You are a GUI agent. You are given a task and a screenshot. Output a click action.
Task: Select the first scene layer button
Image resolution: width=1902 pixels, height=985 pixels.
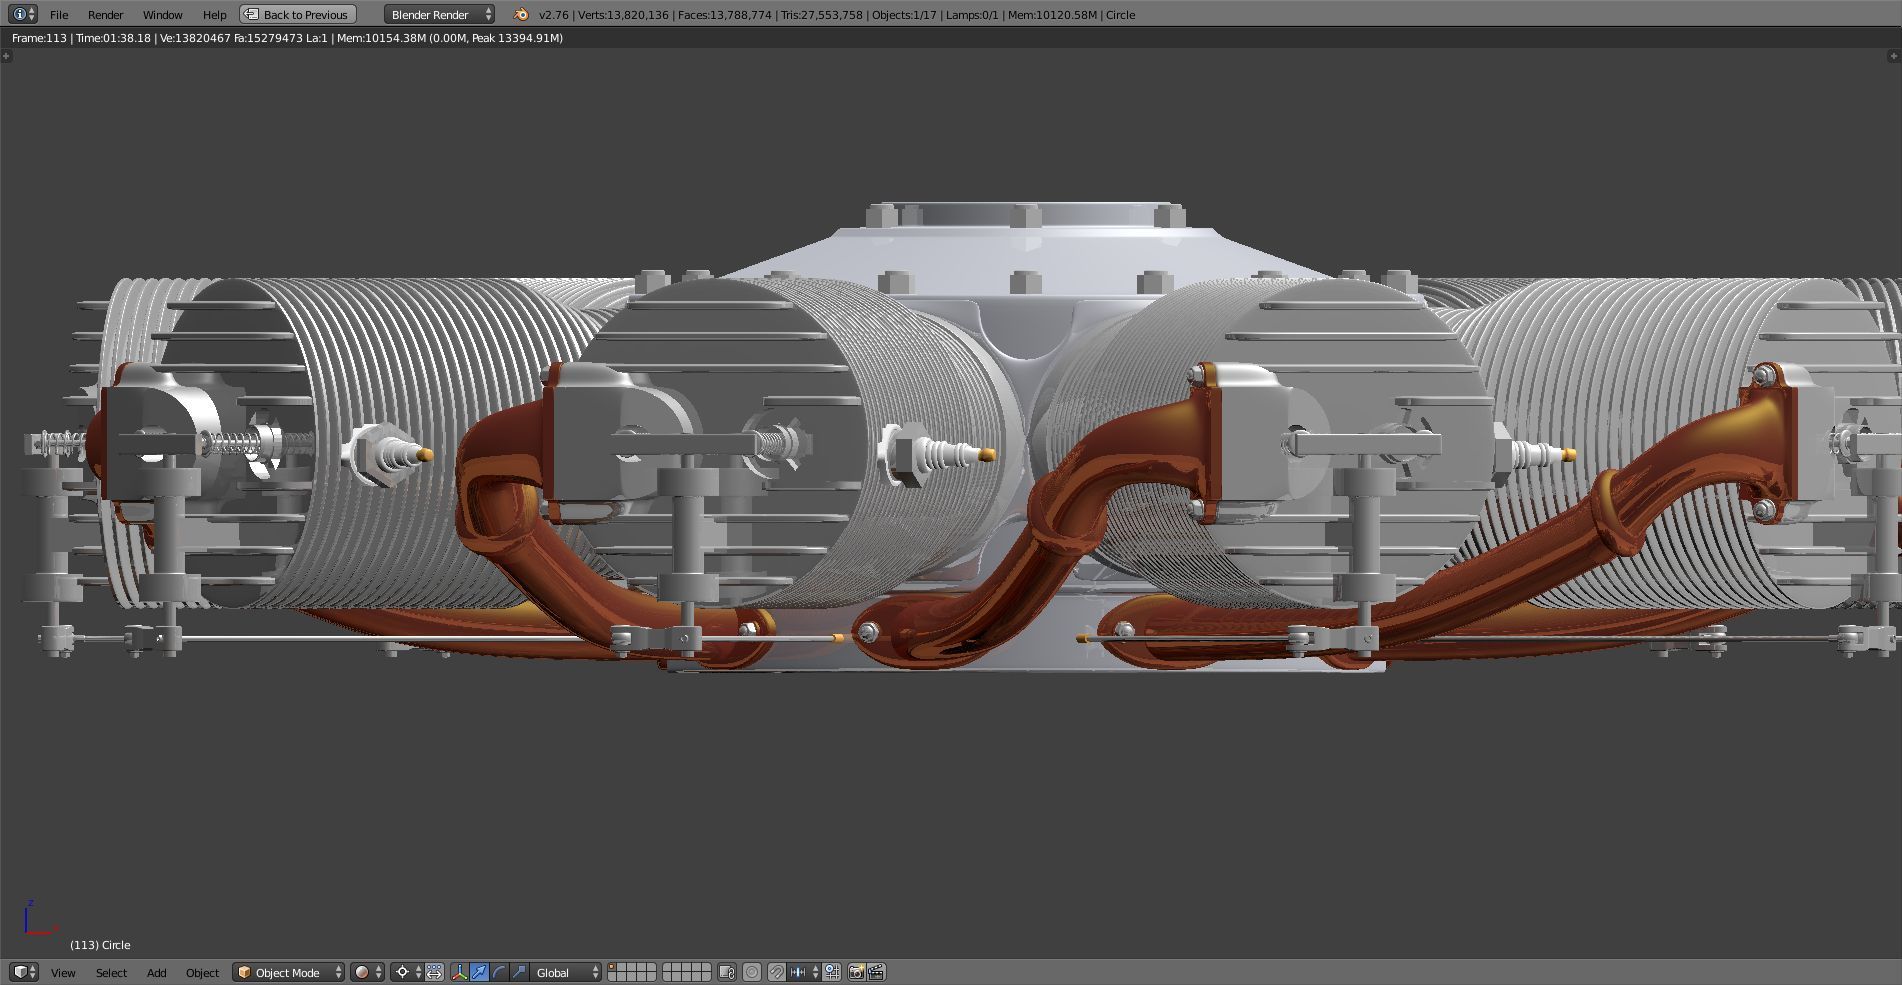(x=612, y=967)
